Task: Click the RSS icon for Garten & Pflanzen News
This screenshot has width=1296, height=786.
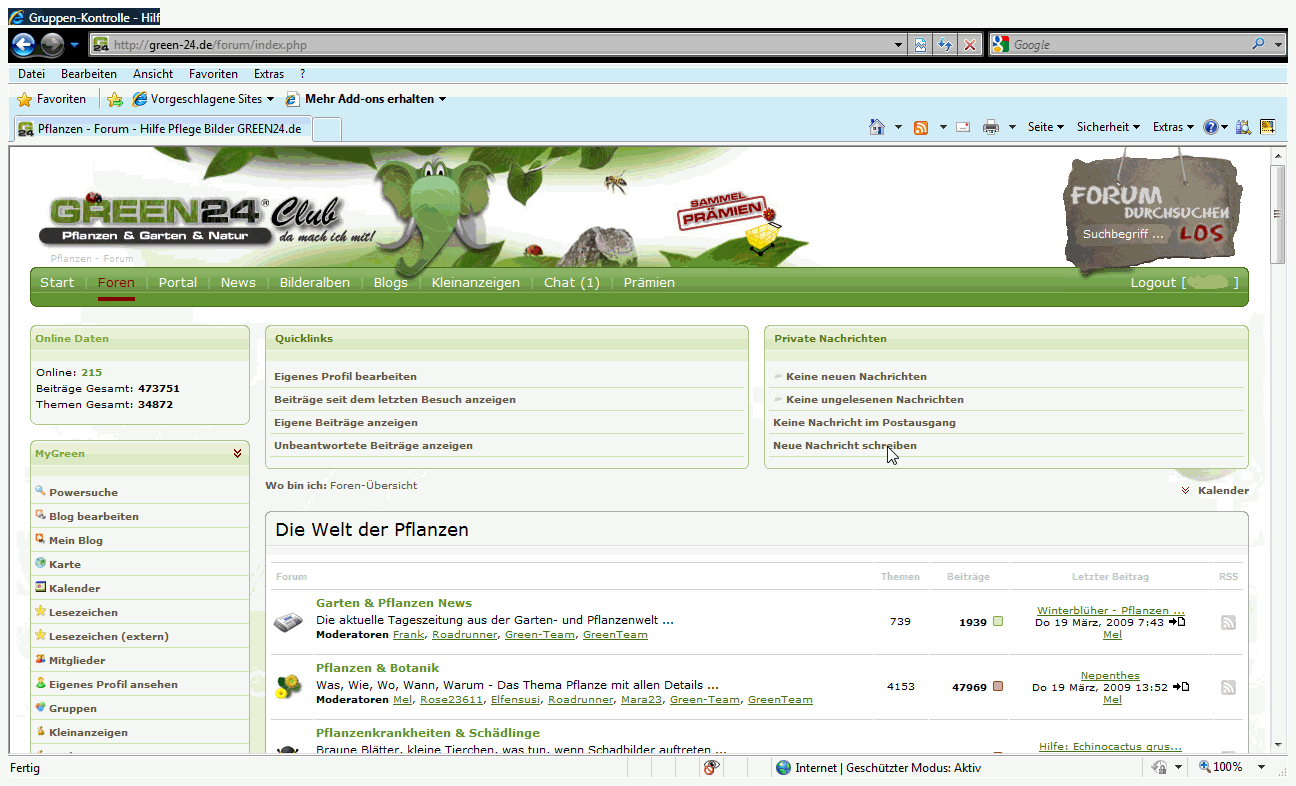Action: (1228, 622)
